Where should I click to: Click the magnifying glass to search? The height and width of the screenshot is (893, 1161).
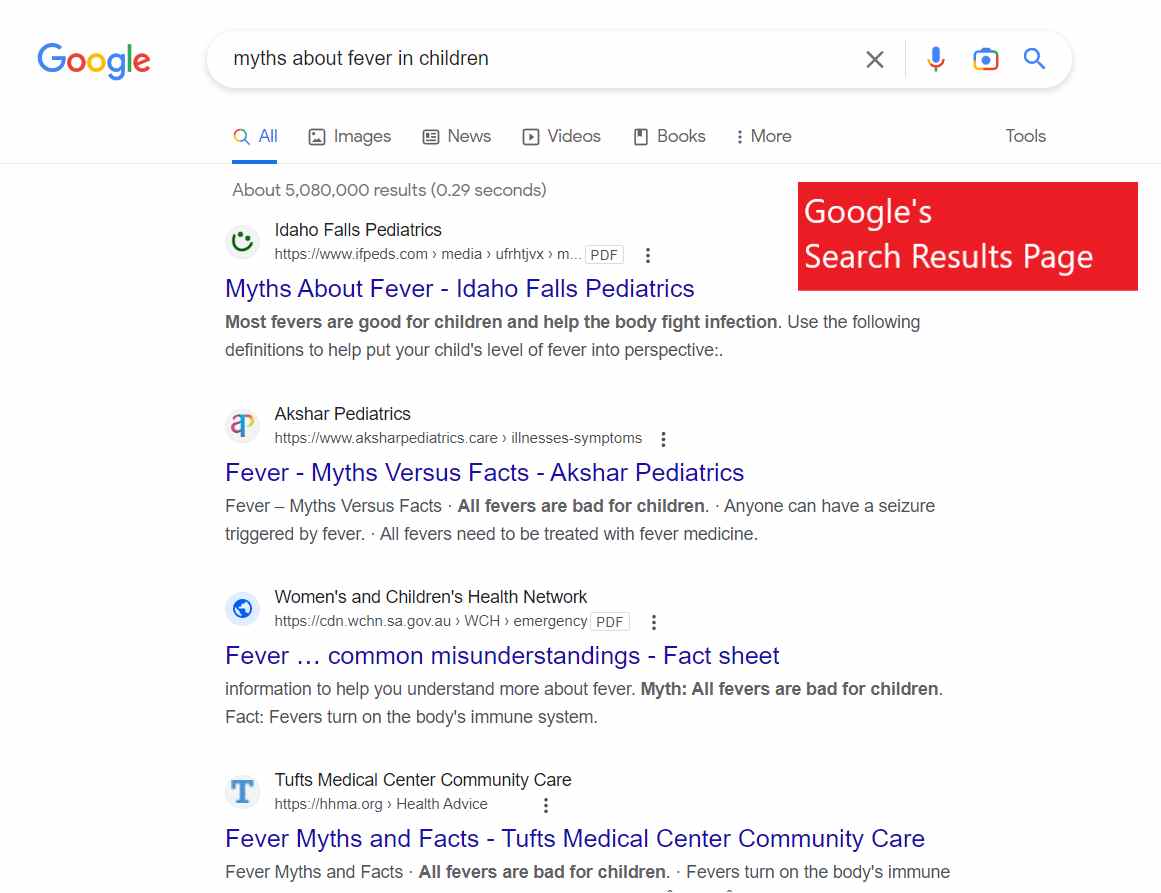point(1034,59)
